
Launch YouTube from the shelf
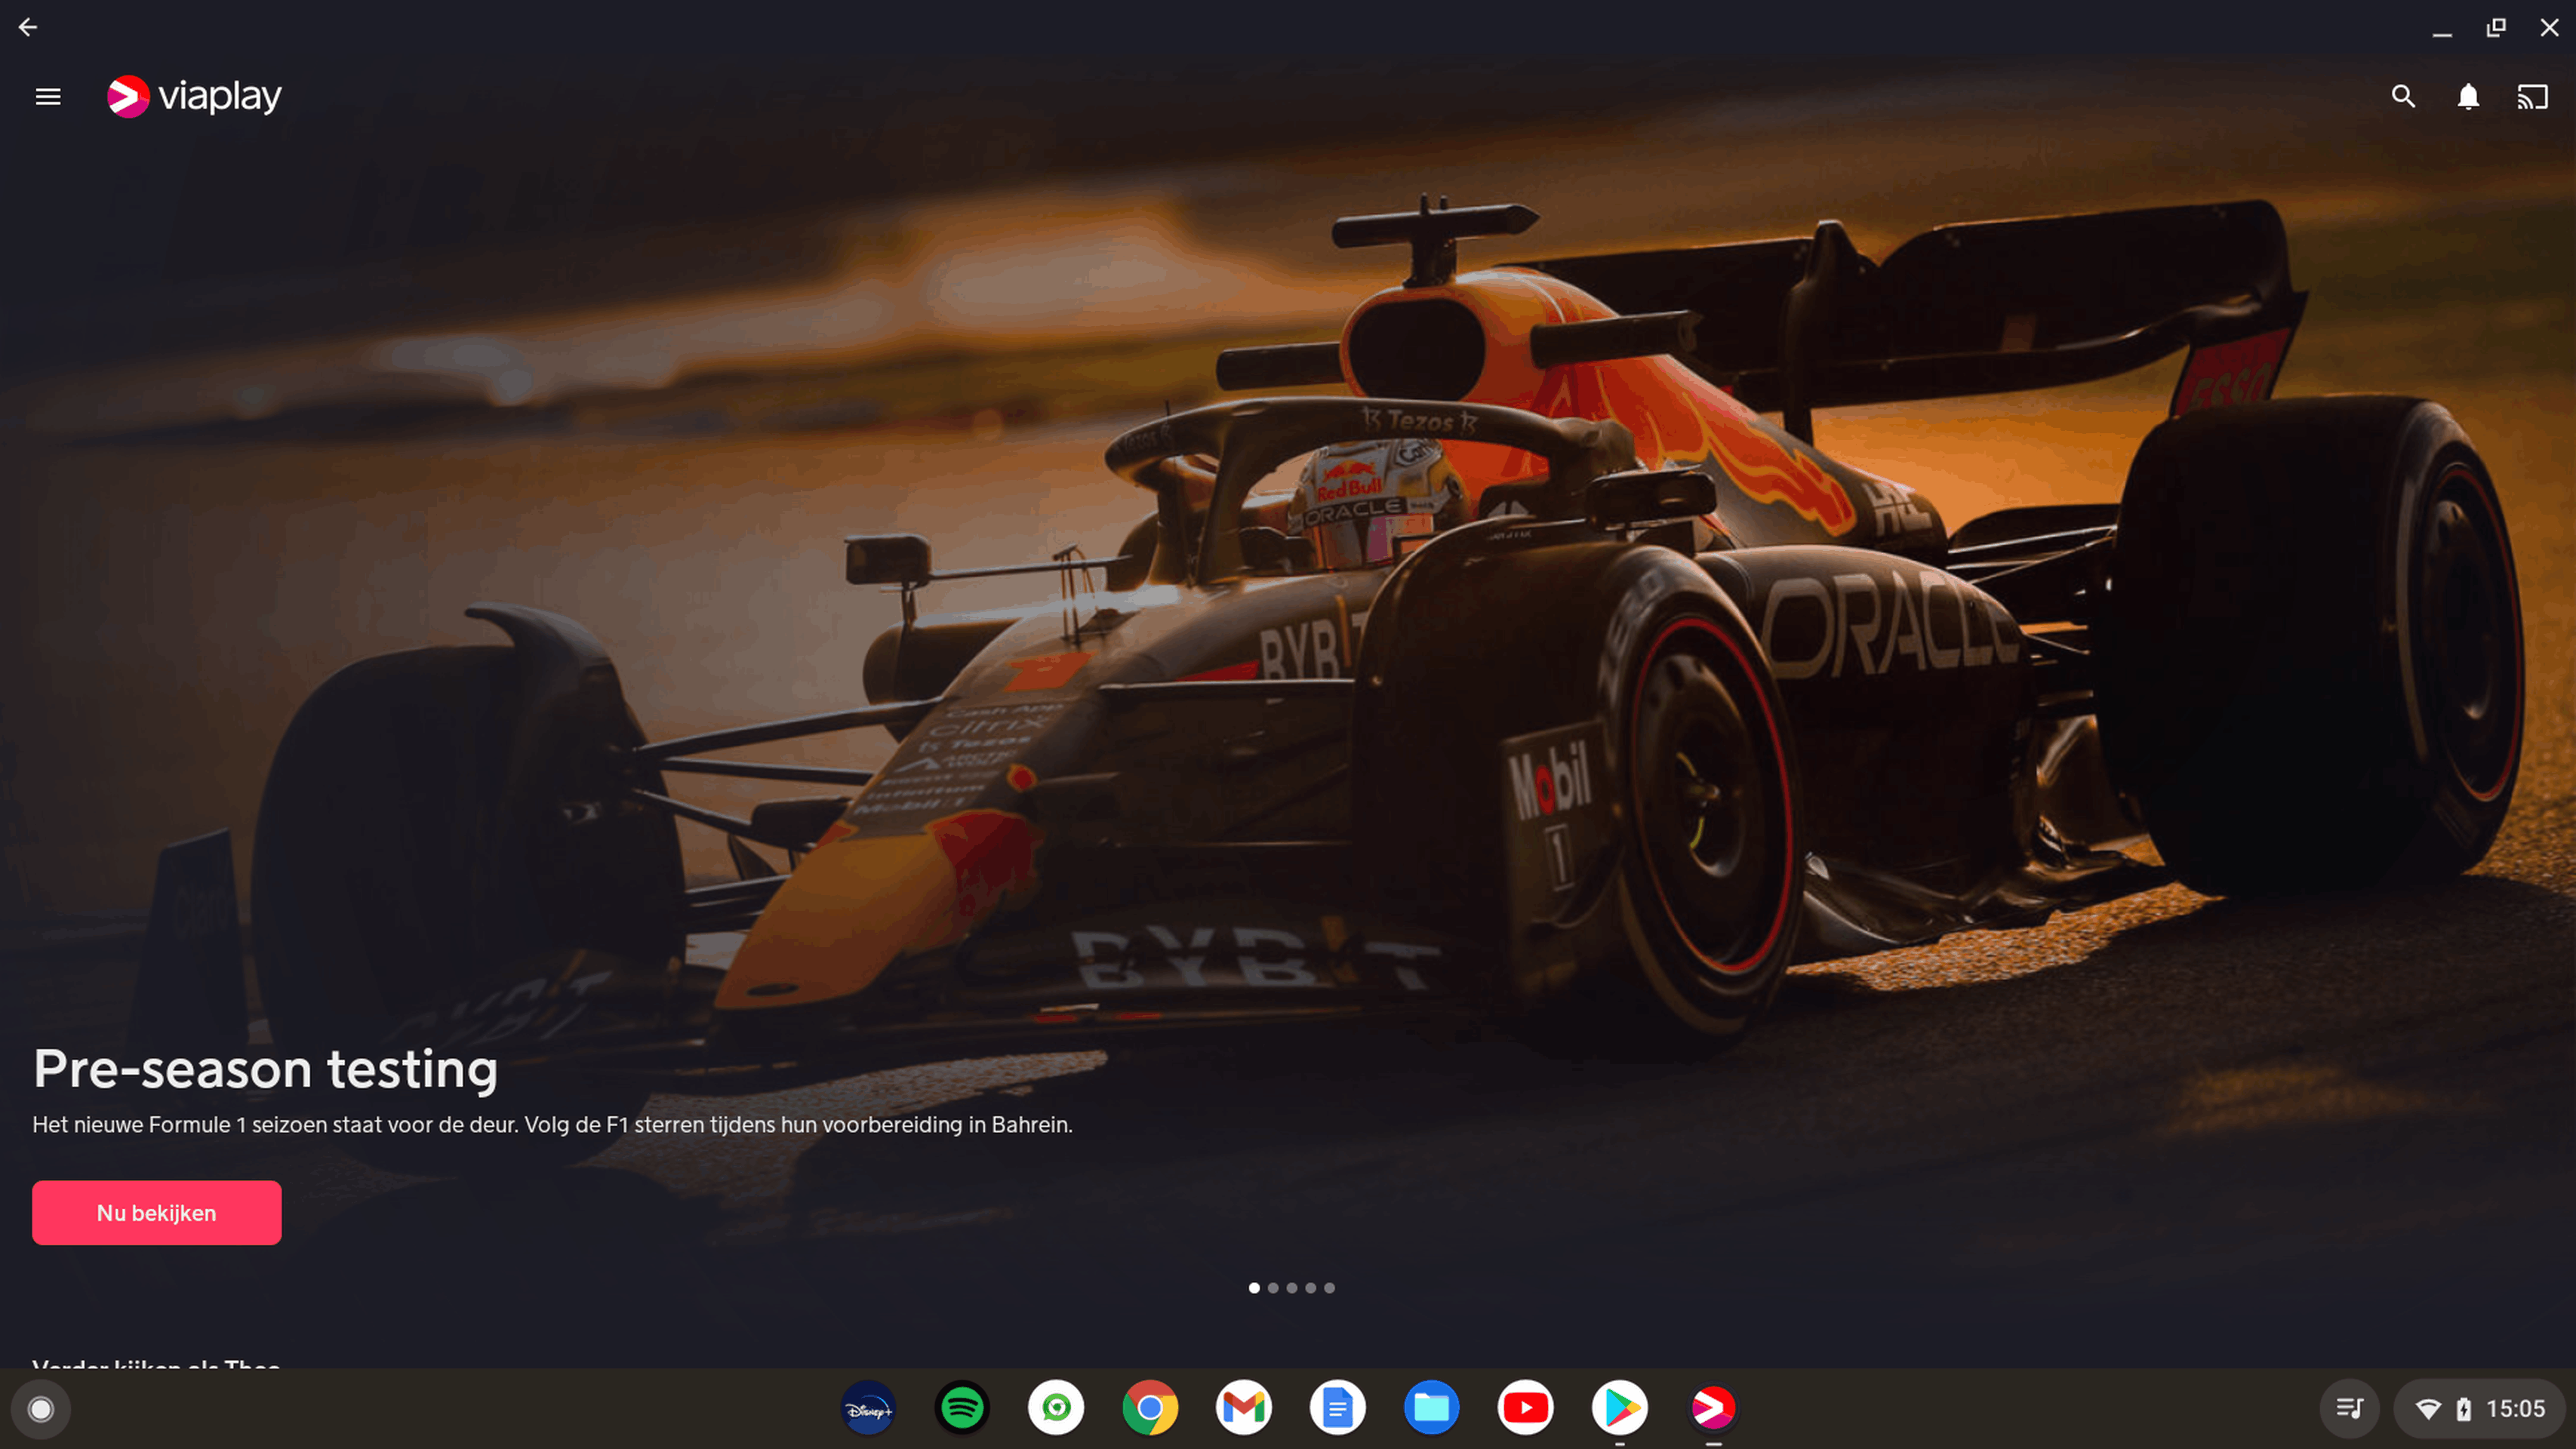(x=1526, y=1408)
